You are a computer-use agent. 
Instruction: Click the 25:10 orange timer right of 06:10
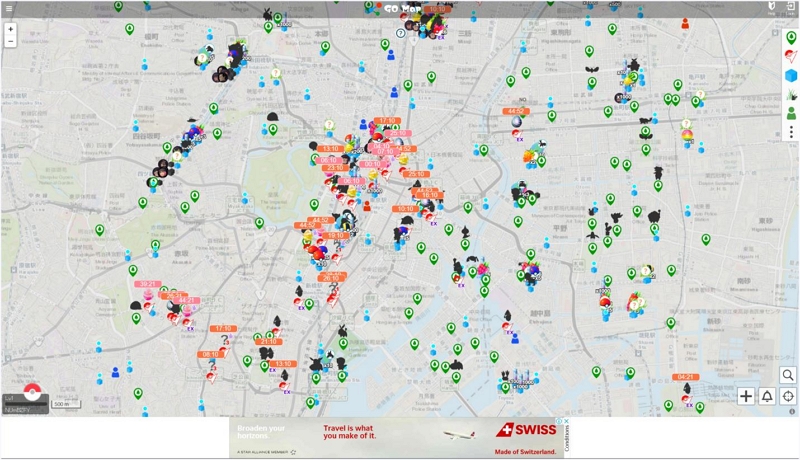pos(416,174)
